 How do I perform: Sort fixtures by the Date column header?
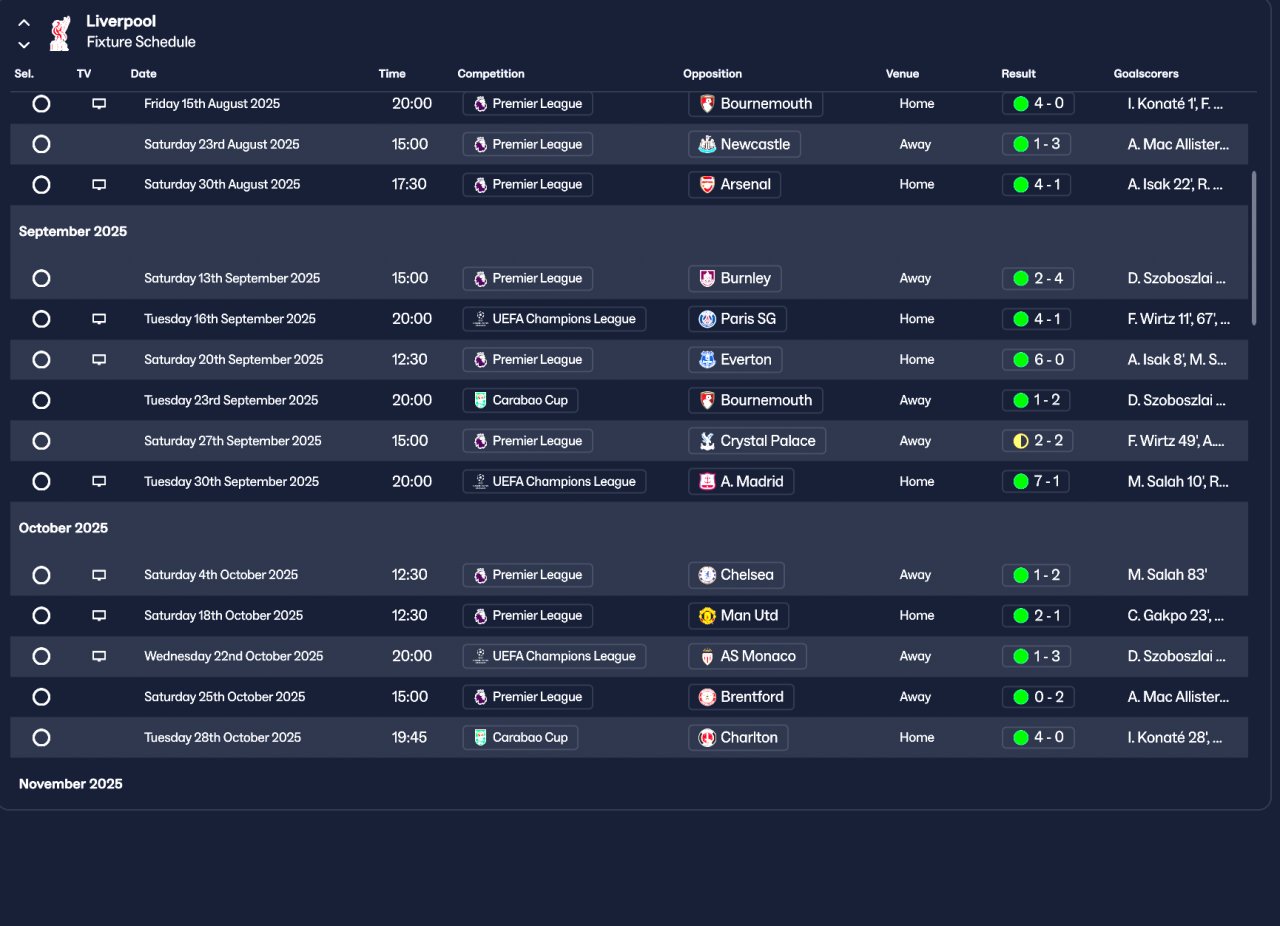click(x=144, y=74)
